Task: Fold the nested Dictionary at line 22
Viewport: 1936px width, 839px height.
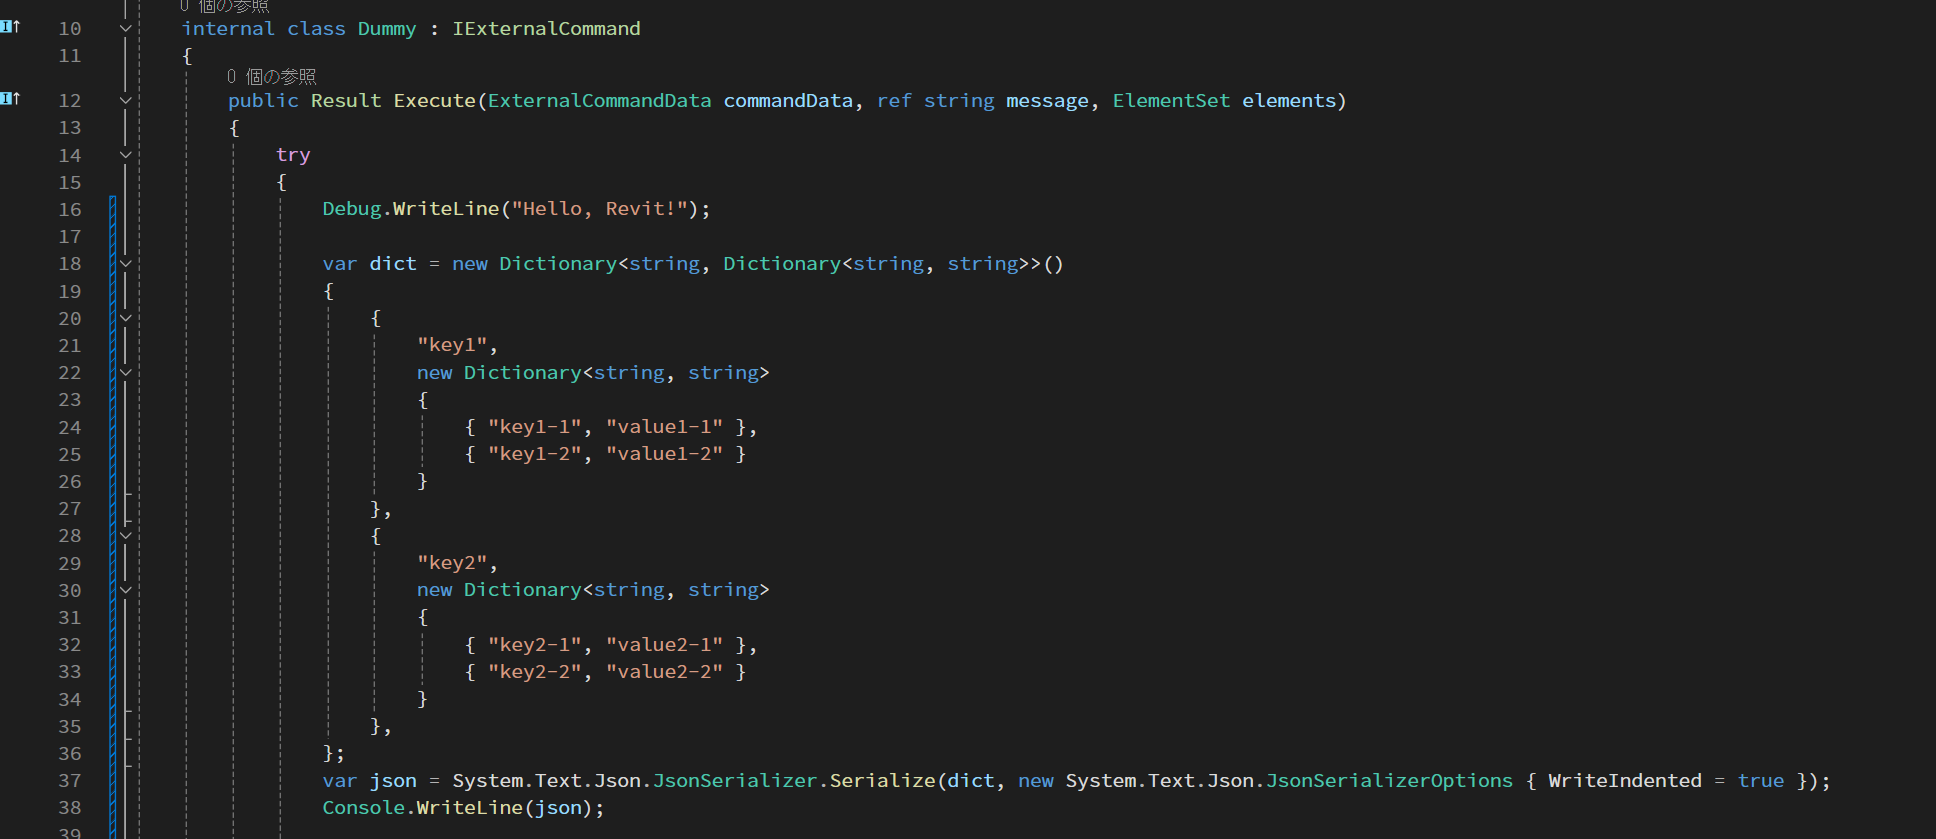Action: [126, 372]
